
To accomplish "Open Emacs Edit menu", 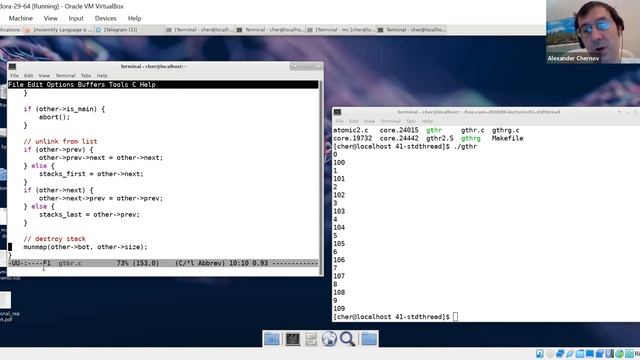I will coord(35,84).
